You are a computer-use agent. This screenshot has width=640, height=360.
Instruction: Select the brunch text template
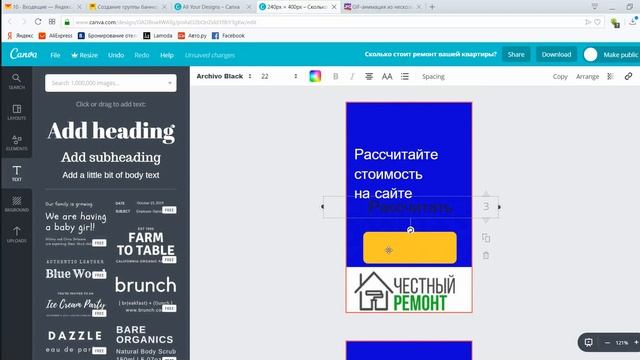[146, 293]
